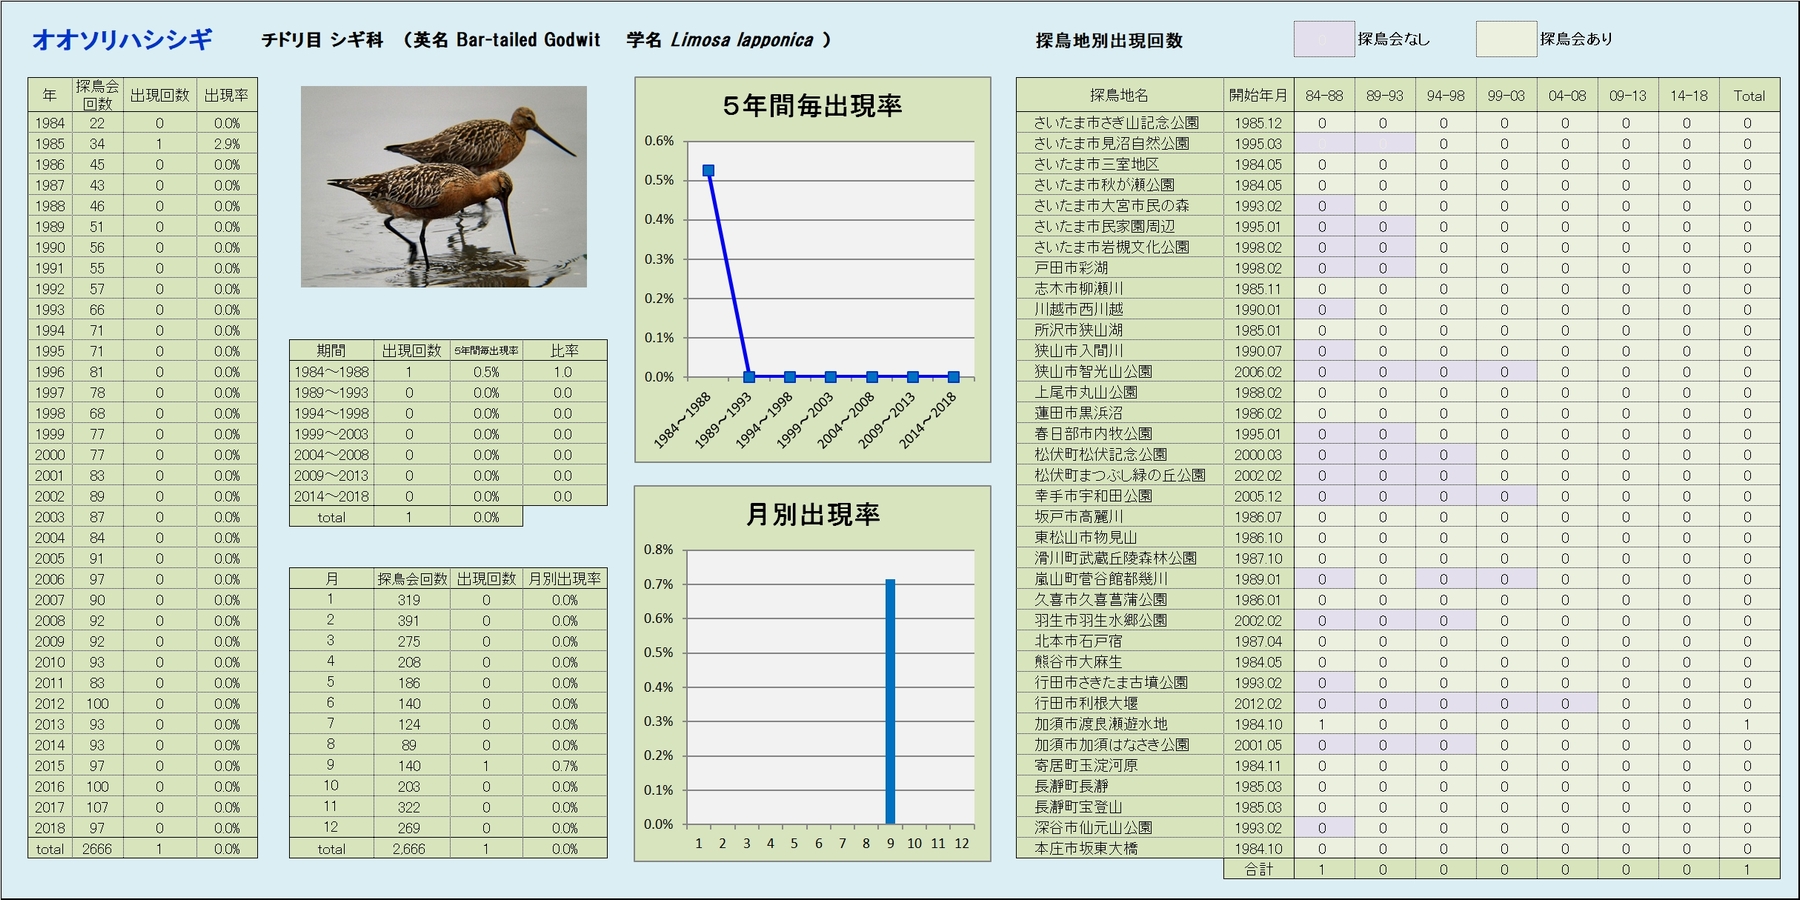
Task: Select the pale green 探鳥会あり legend swatch
Action: 1506,39
